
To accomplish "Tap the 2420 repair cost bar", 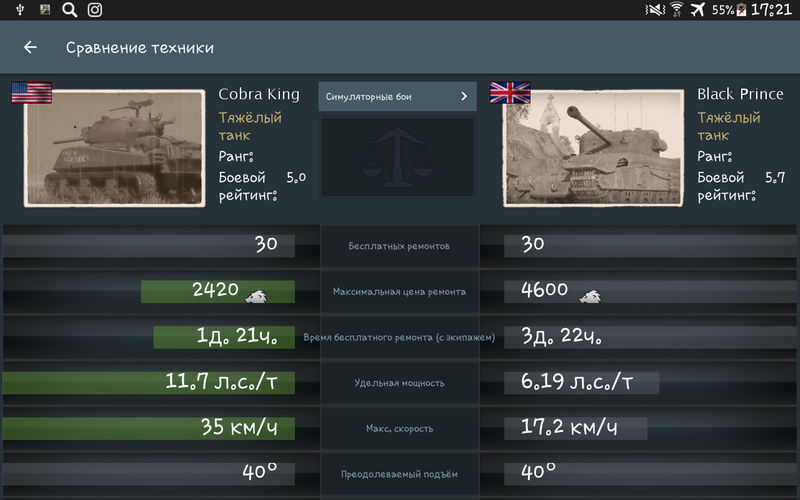I will 218,292.
